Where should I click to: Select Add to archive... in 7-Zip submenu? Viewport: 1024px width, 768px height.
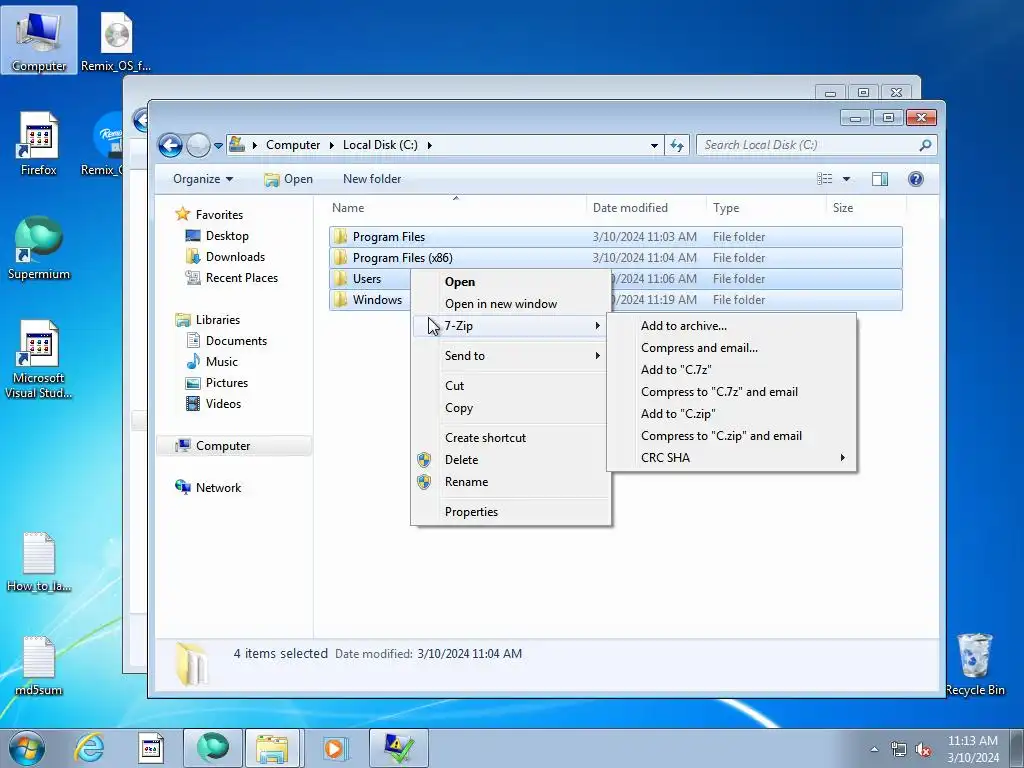[731, 326]
